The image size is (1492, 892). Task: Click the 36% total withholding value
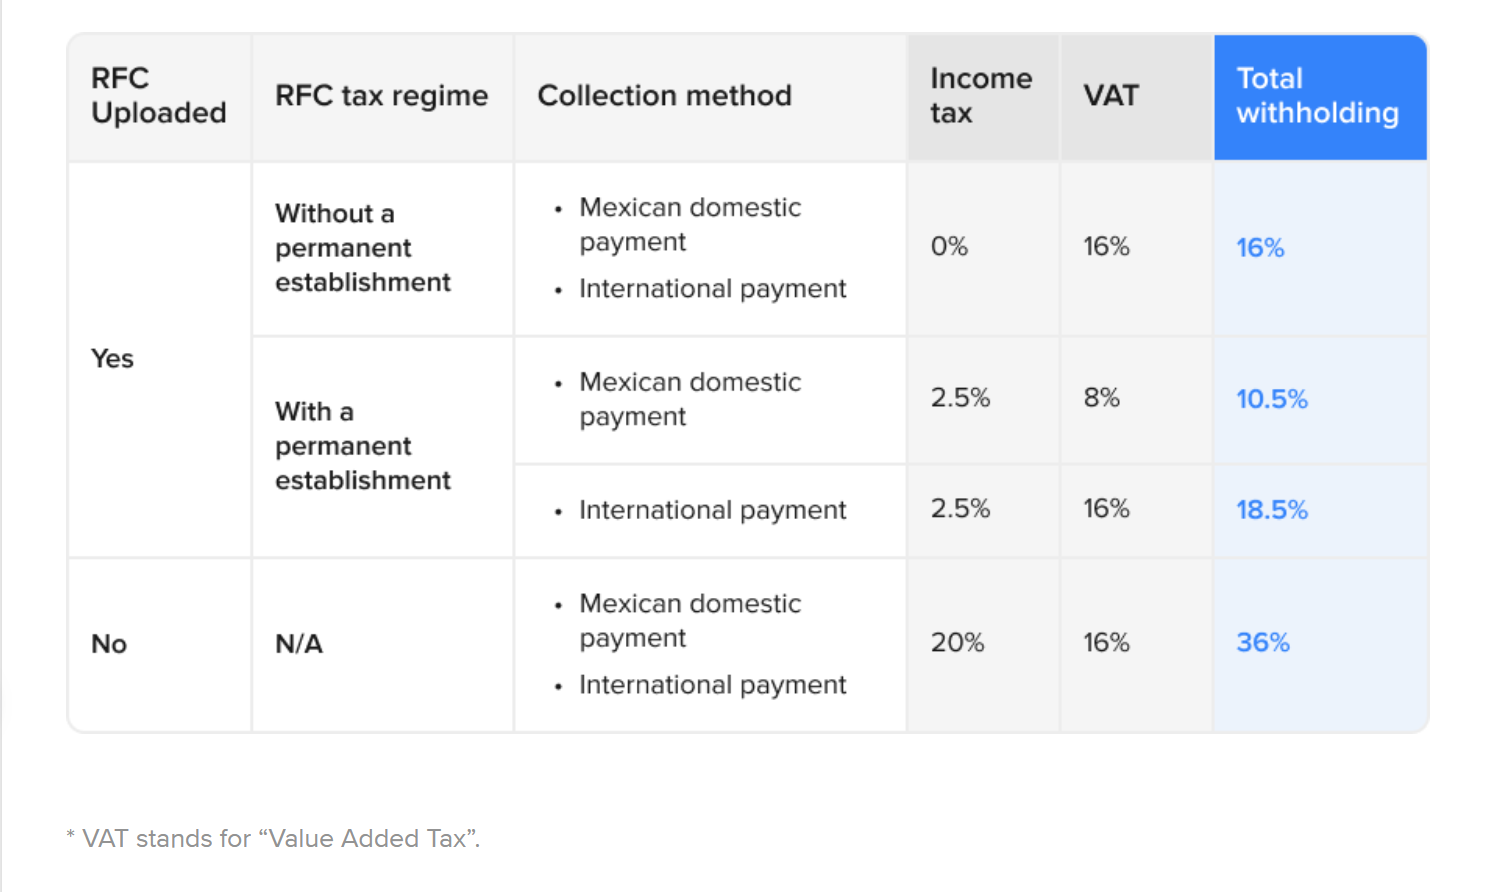[x=1262, y=643]
